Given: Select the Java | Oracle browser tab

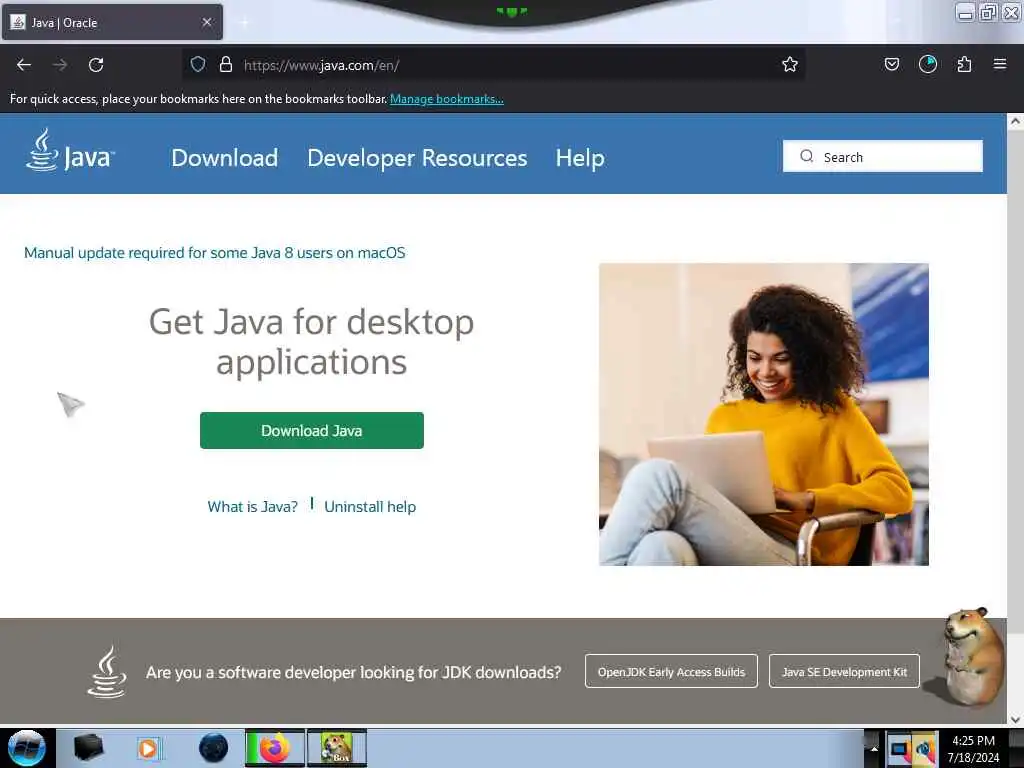Looking at the screenshot, I should (x=112, y=22).
